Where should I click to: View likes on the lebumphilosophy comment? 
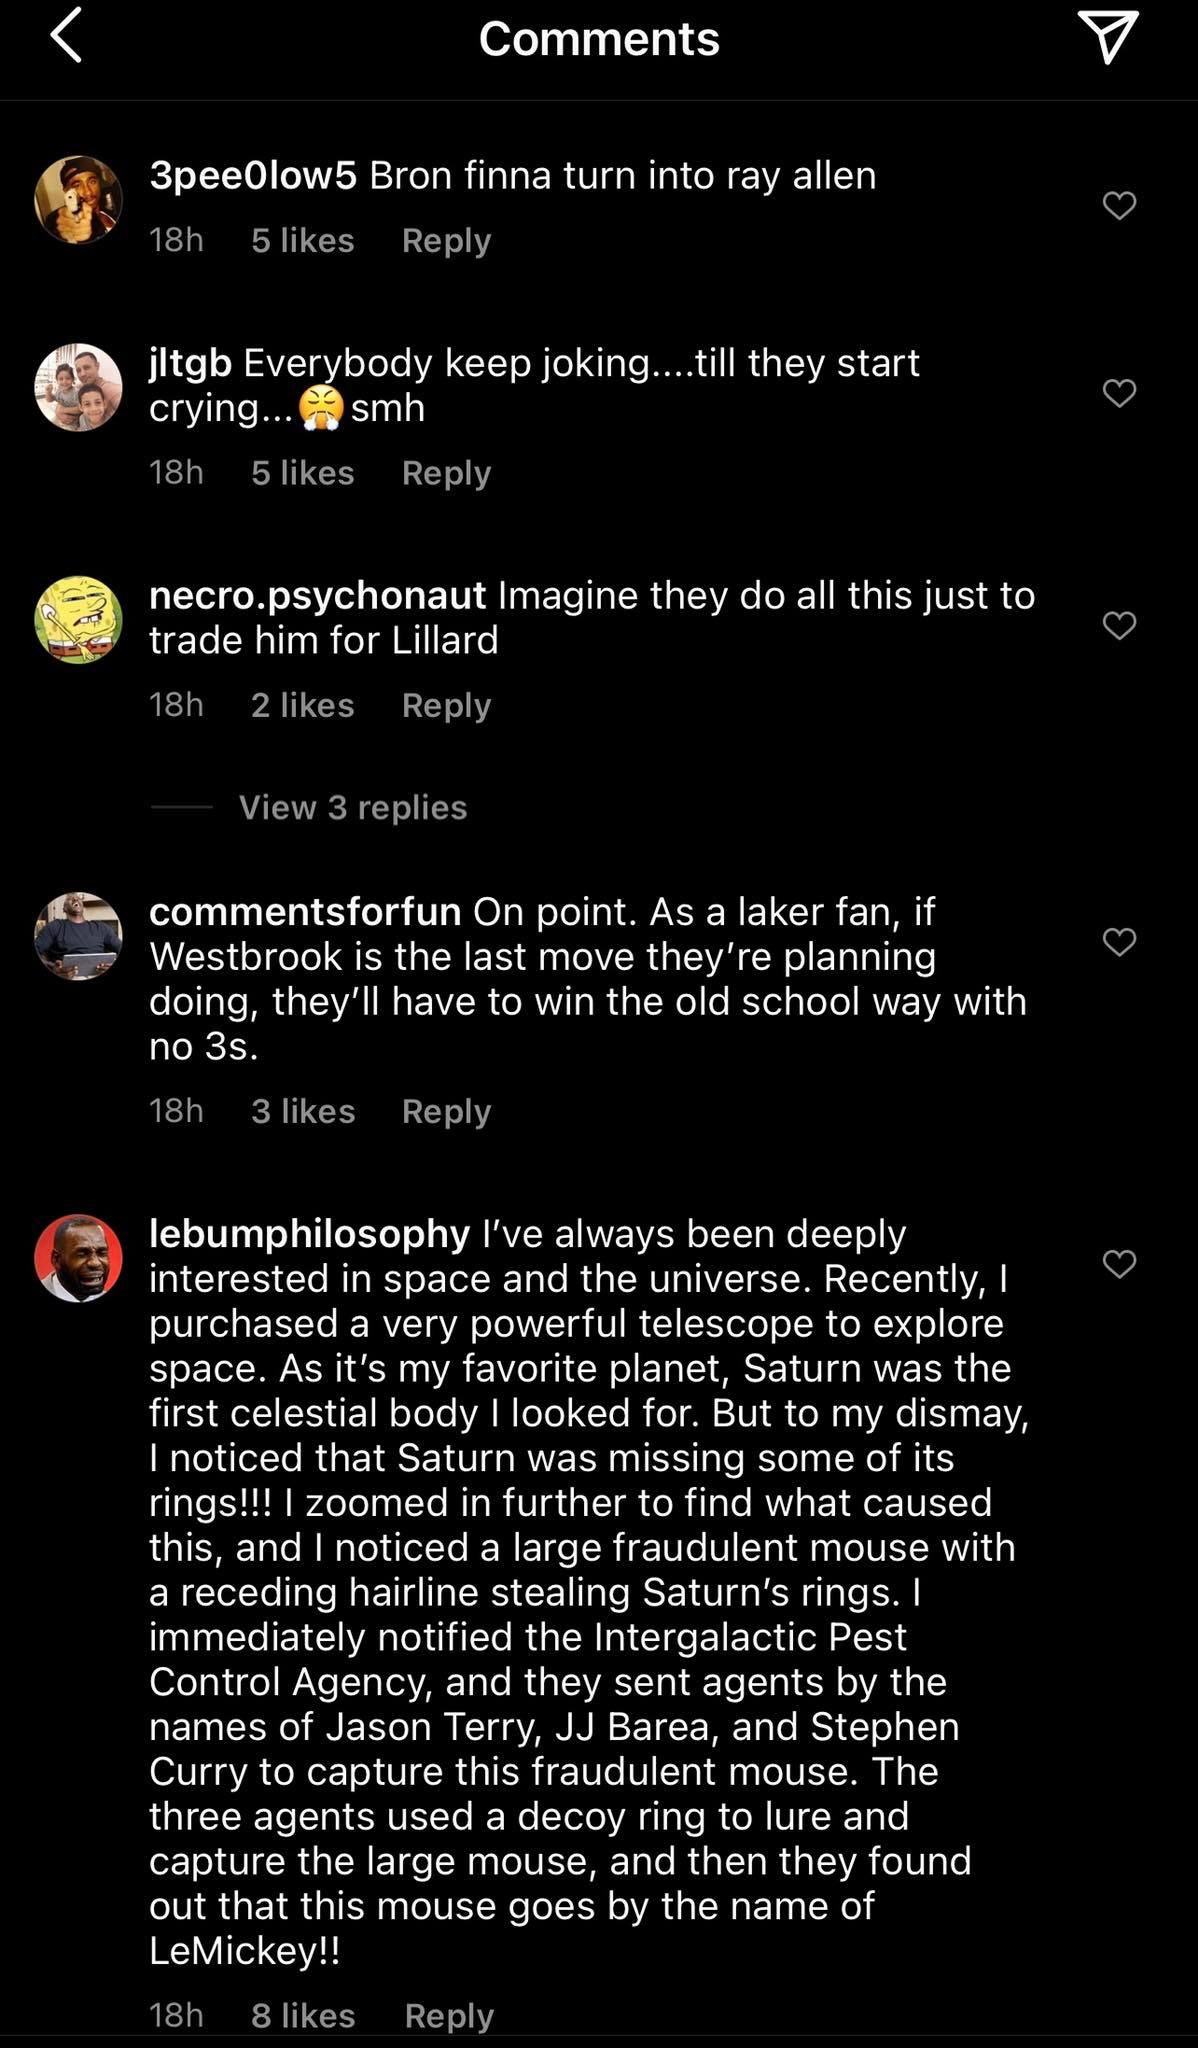click(303, 2015)
